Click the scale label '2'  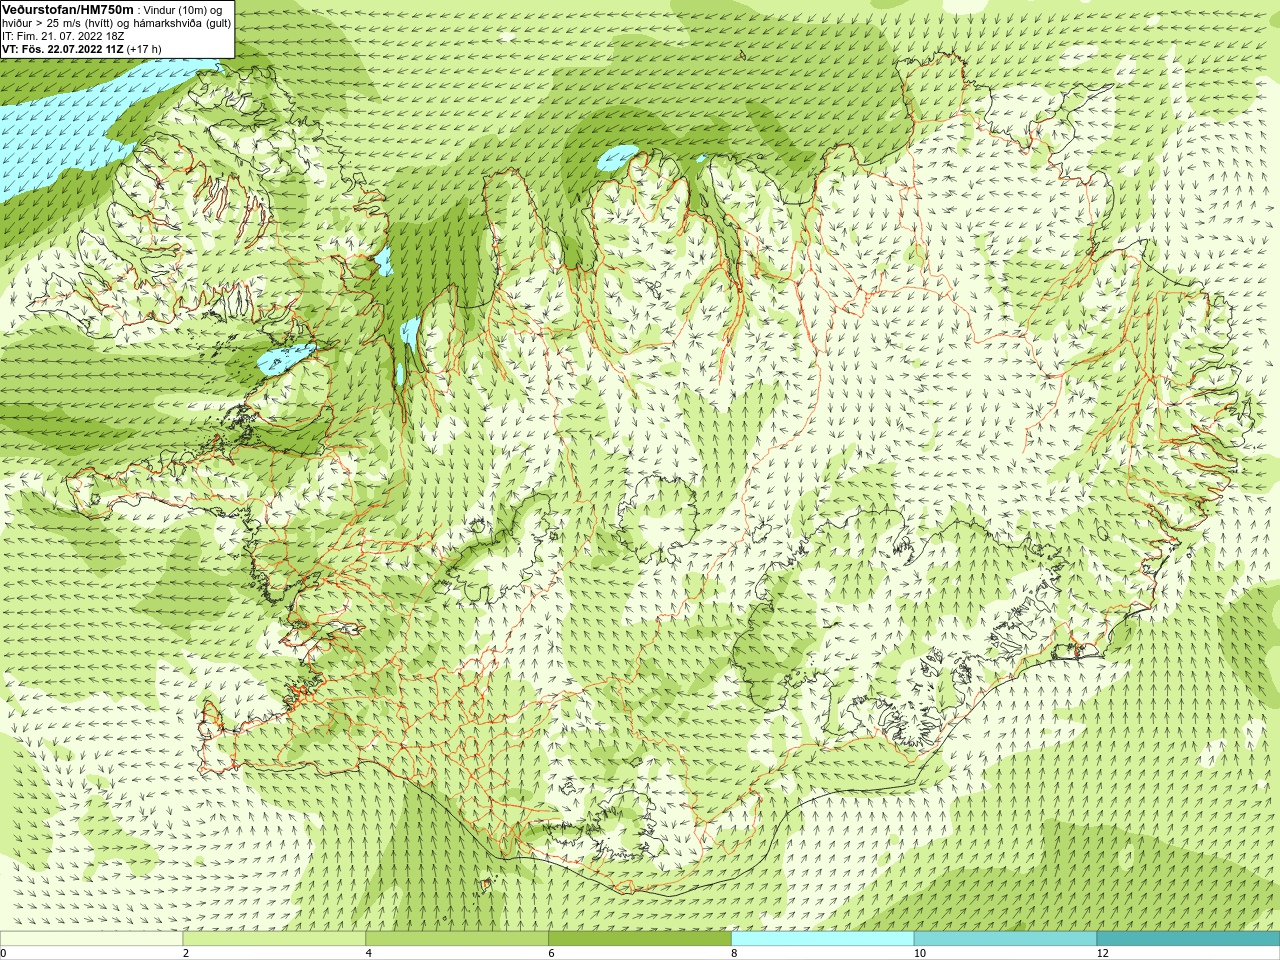186,953
